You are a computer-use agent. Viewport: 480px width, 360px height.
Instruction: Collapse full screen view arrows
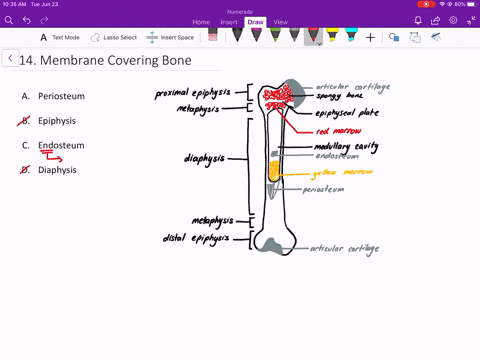pos(471,21)
